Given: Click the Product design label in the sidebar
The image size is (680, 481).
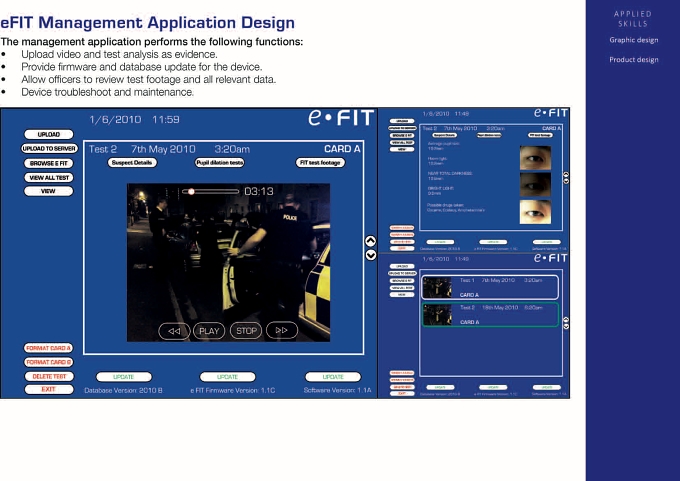Looking at the screenshot, I should click(x=634, y=59).
